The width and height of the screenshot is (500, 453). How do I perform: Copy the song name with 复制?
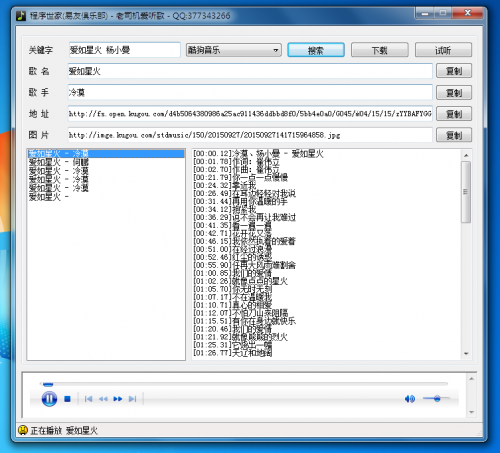click(454, 71)
